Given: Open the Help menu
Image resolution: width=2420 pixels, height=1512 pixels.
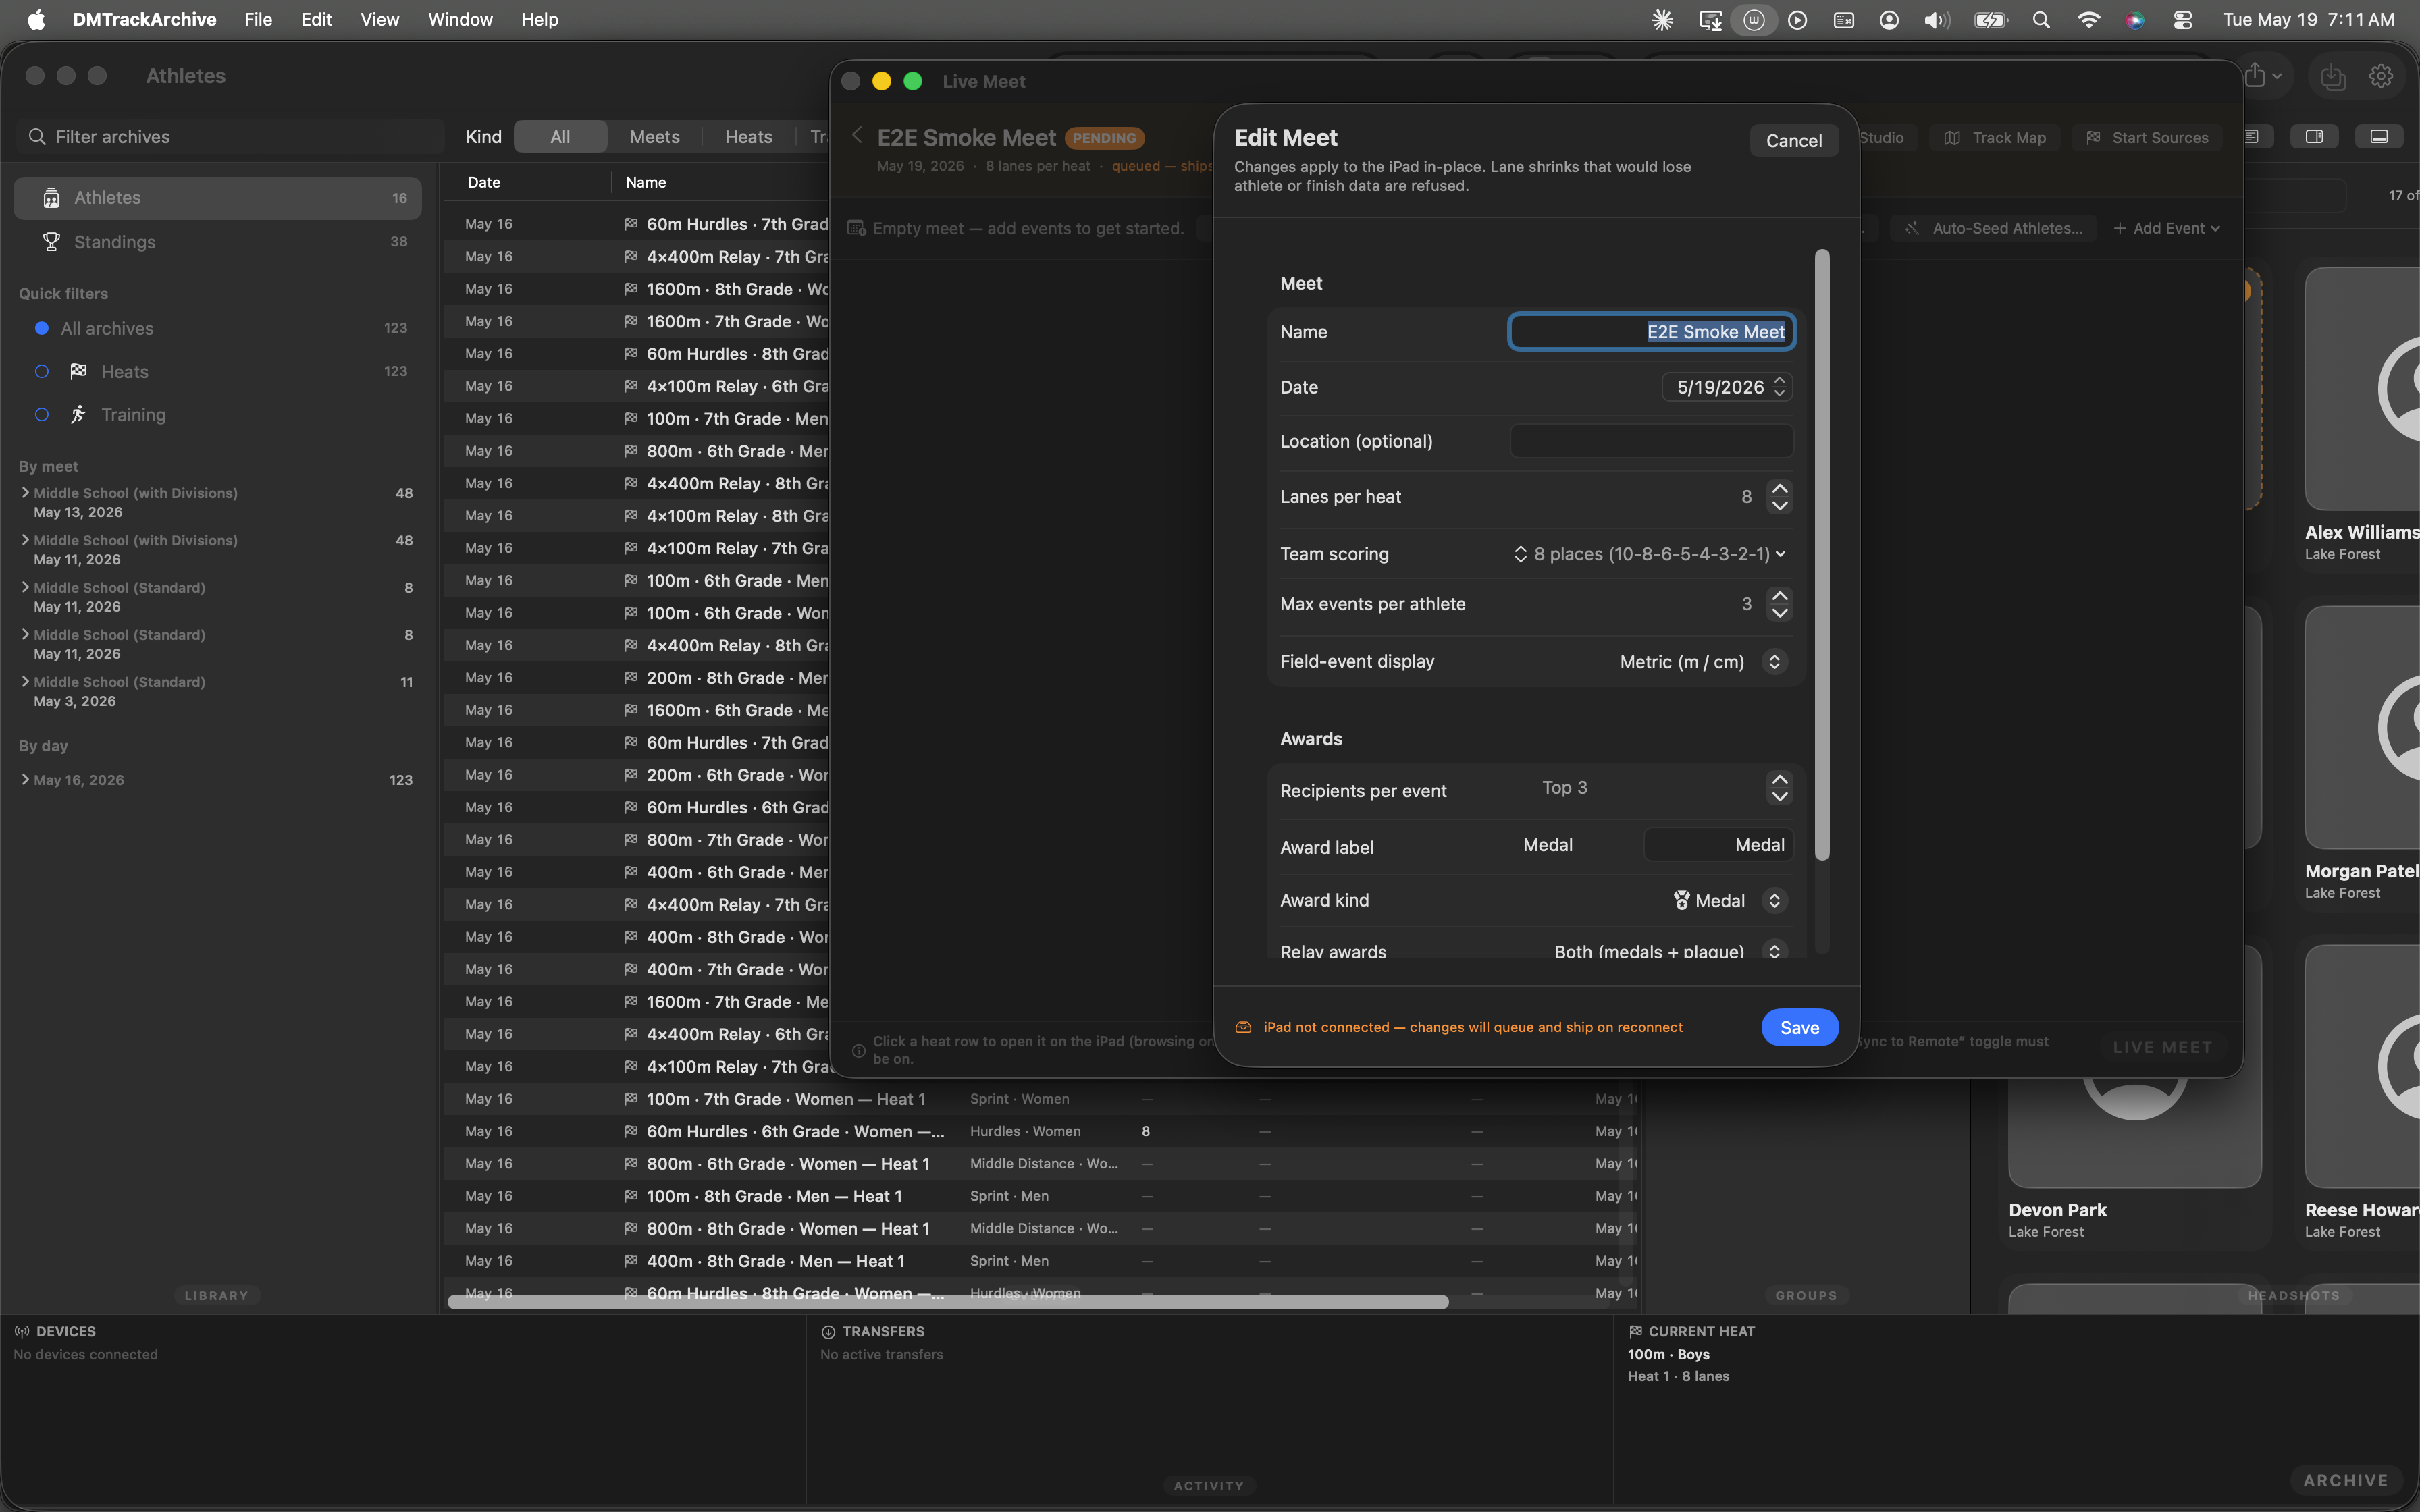Looking at the screenshot, I should tap(539, 20).
